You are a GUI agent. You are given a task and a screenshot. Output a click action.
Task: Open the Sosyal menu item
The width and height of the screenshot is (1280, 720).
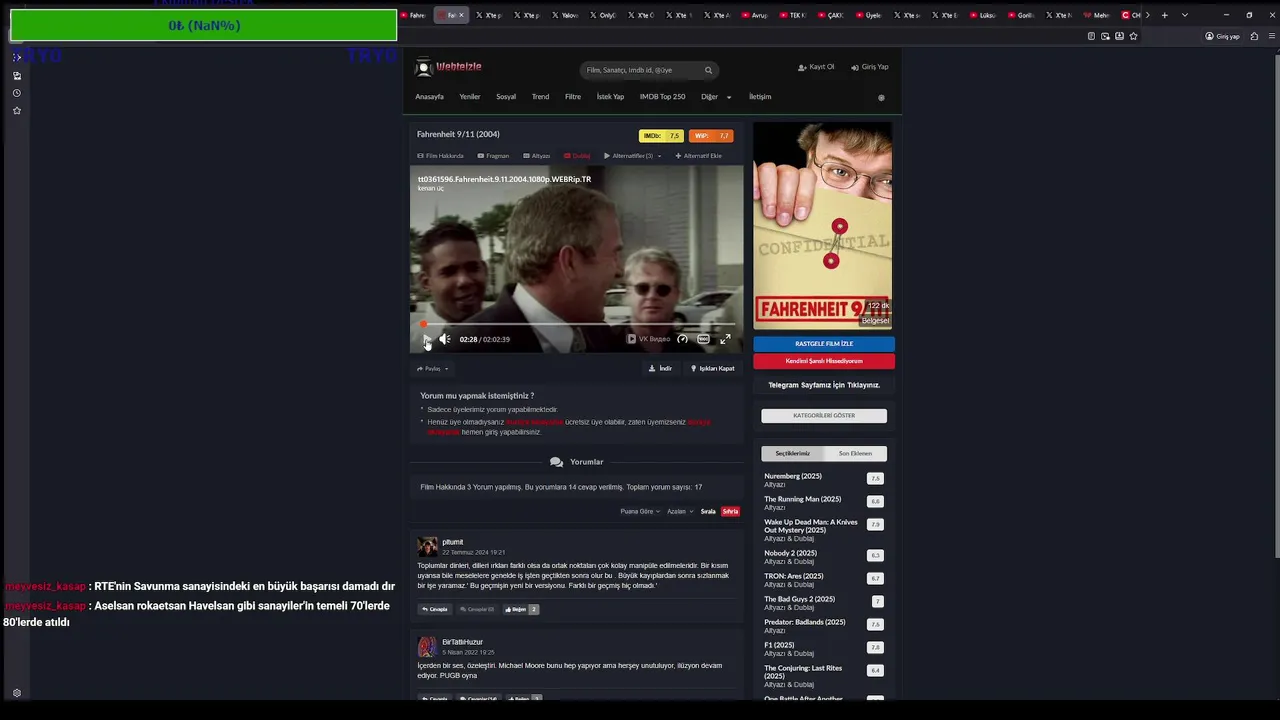pyautogui.click(x=506, y=97)
